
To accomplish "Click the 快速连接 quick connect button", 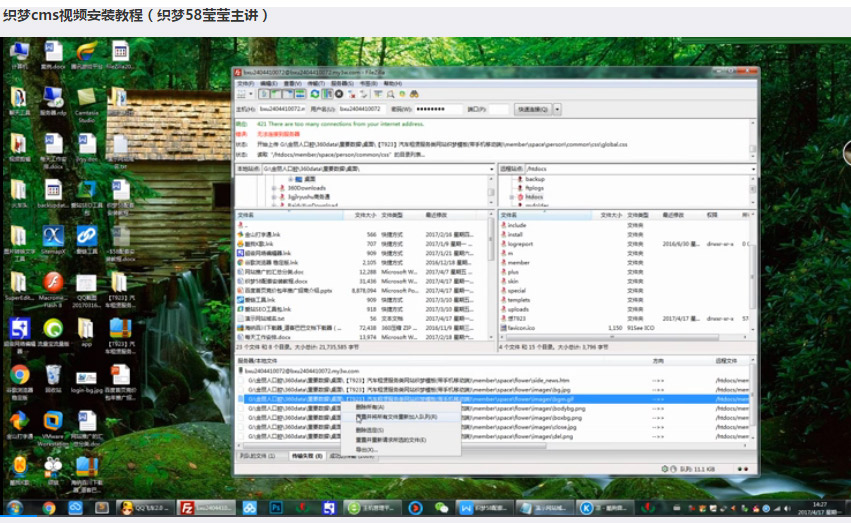I will (531, 109).
